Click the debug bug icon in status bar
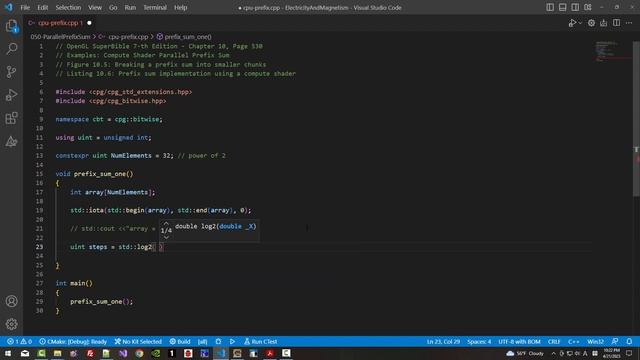This screenshot has height=360, width=640. pos(218,341)
